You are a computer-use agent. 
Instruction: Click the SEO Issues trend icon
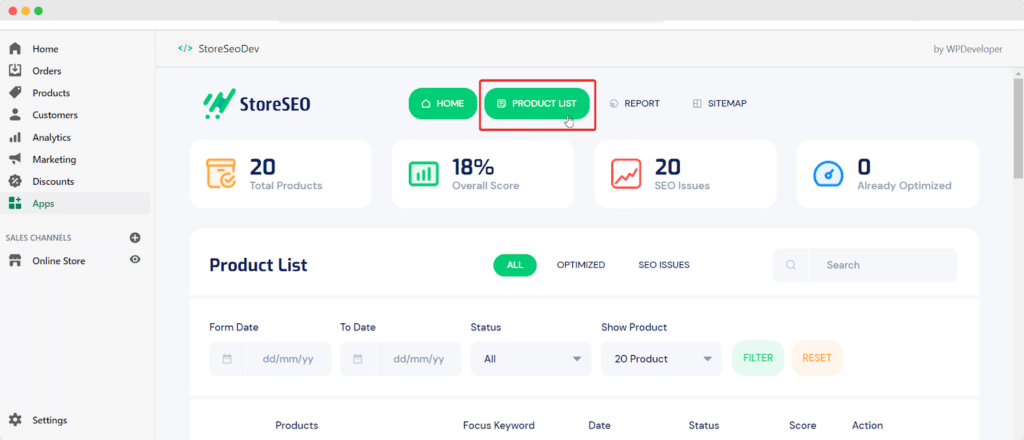(x=626, y=174)
